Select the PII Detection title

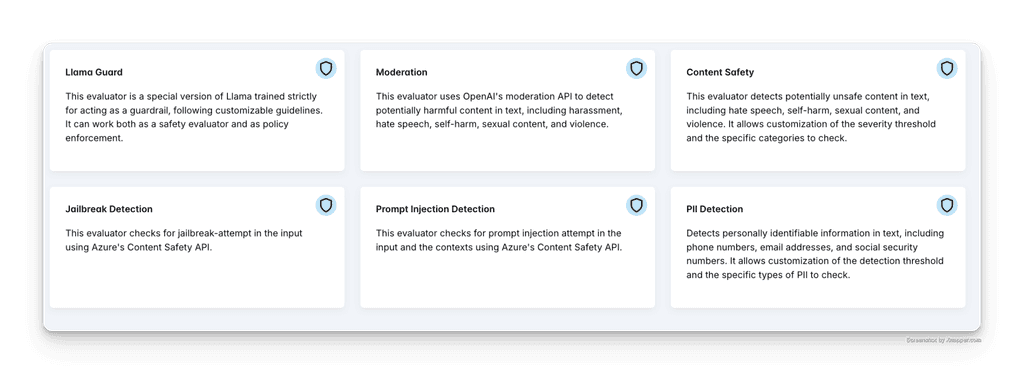point(714,209)
